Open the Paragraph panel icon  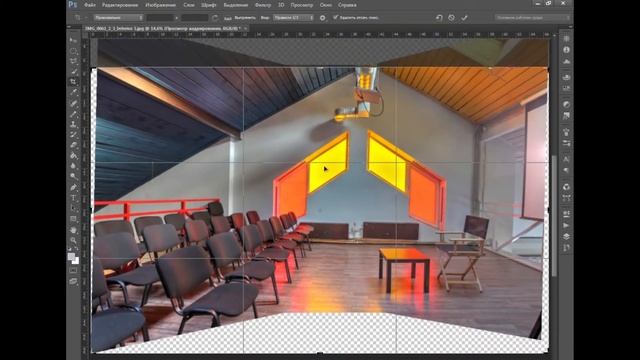pos(567,171)
